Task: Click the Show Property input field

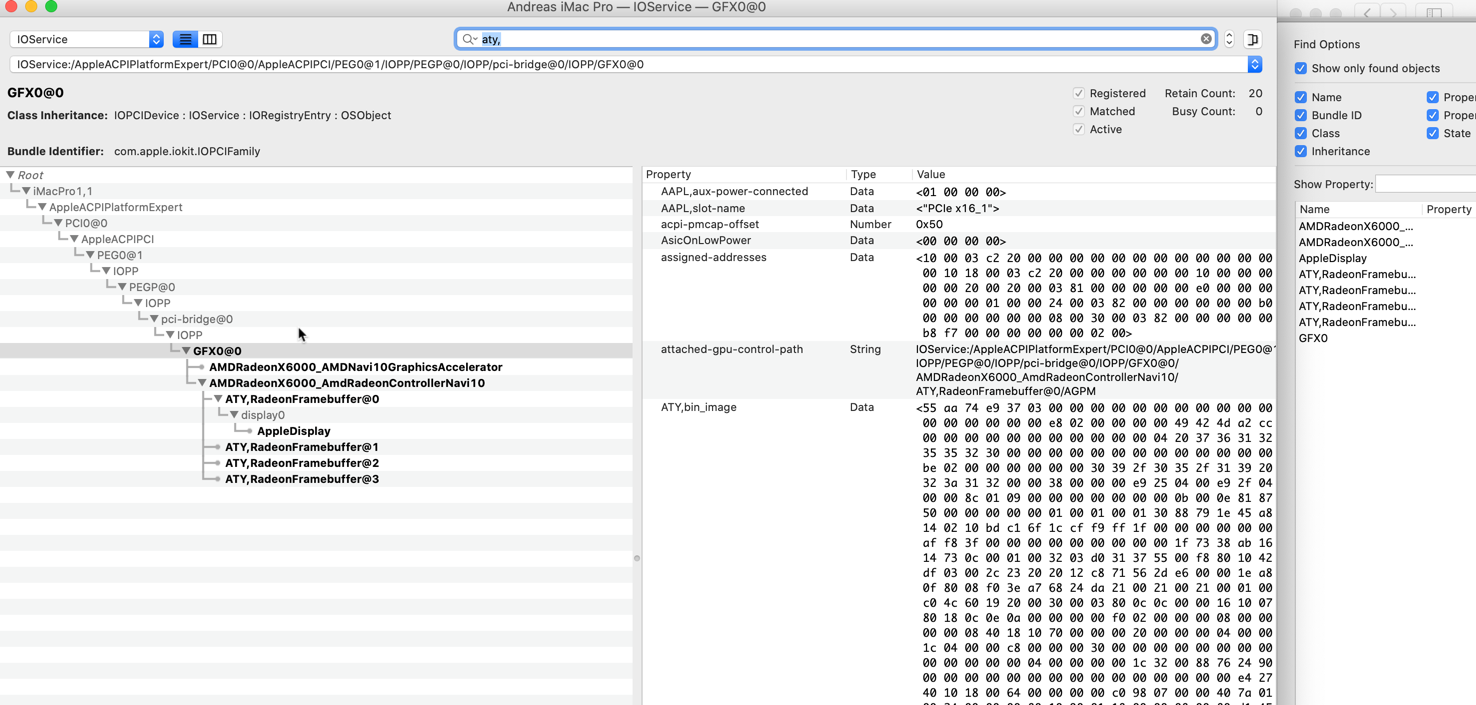Action: (x=1425, y=184)
